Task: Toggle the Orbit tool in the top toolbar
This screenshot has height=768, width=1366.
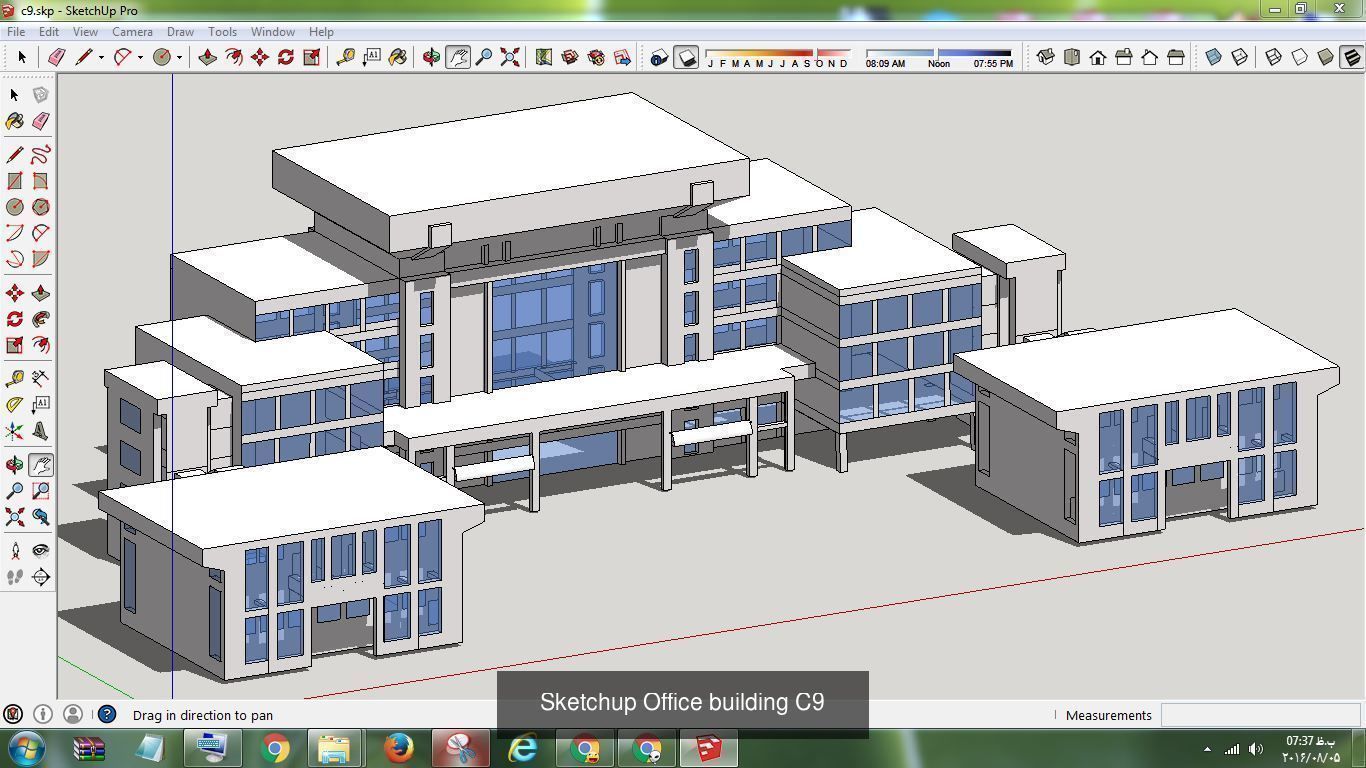Action: (x=431, y=57)
